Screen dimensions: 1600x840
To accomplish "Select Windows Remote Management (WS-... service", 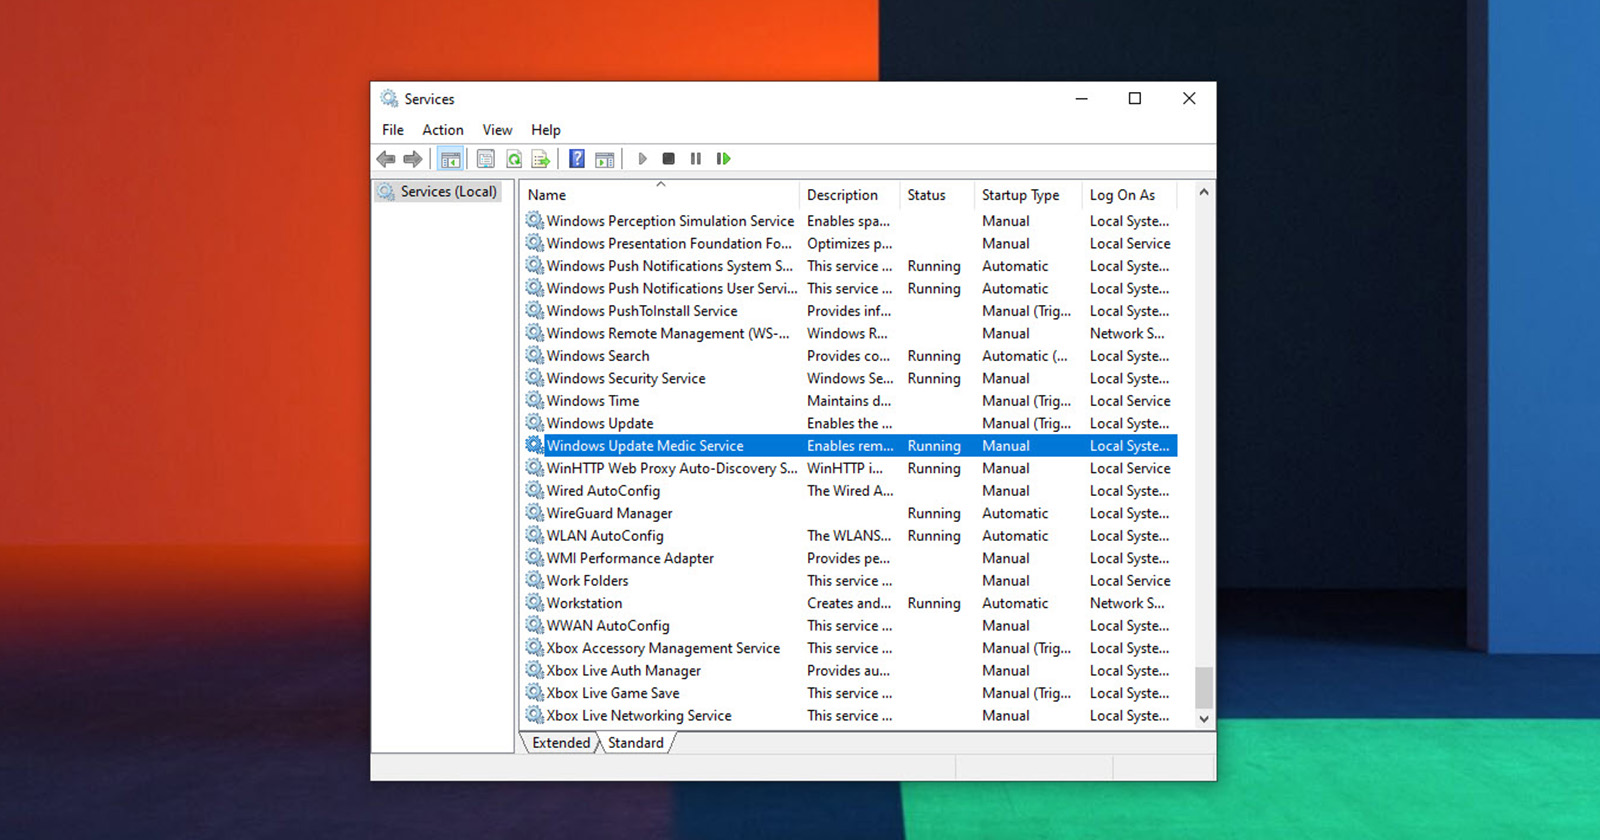I will pyautogui.click(x=668, y=333).
